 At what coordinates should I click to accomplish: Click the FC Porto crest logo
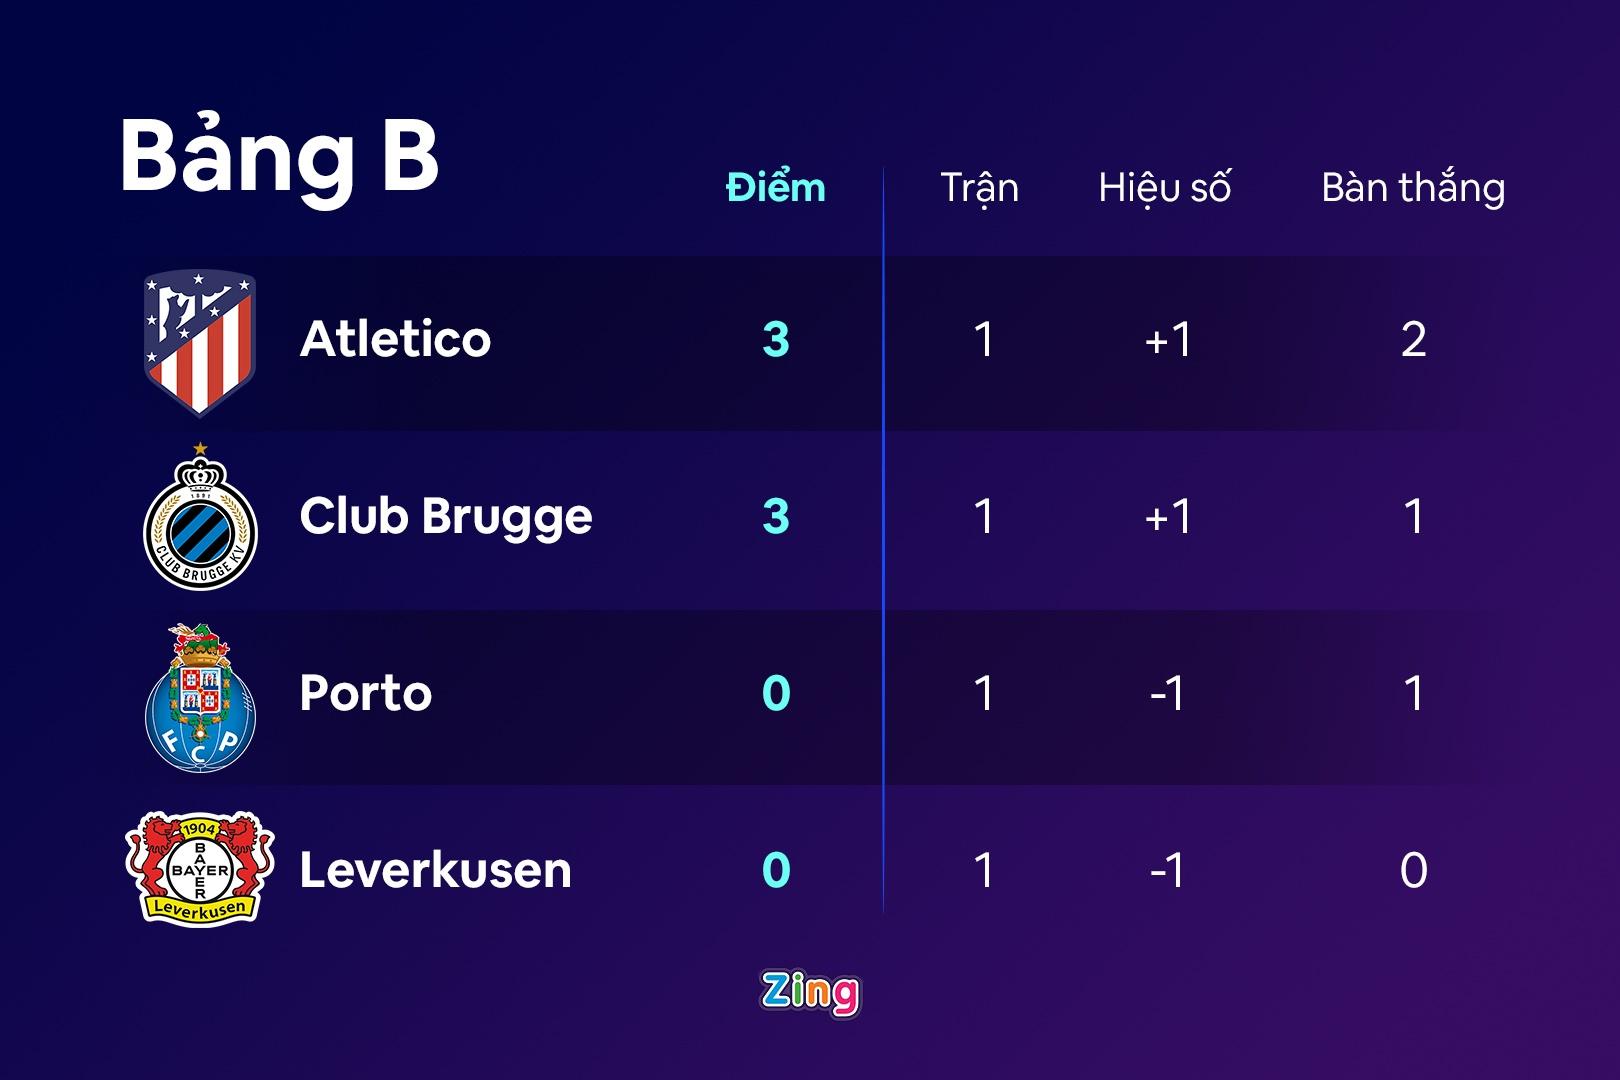200,698
